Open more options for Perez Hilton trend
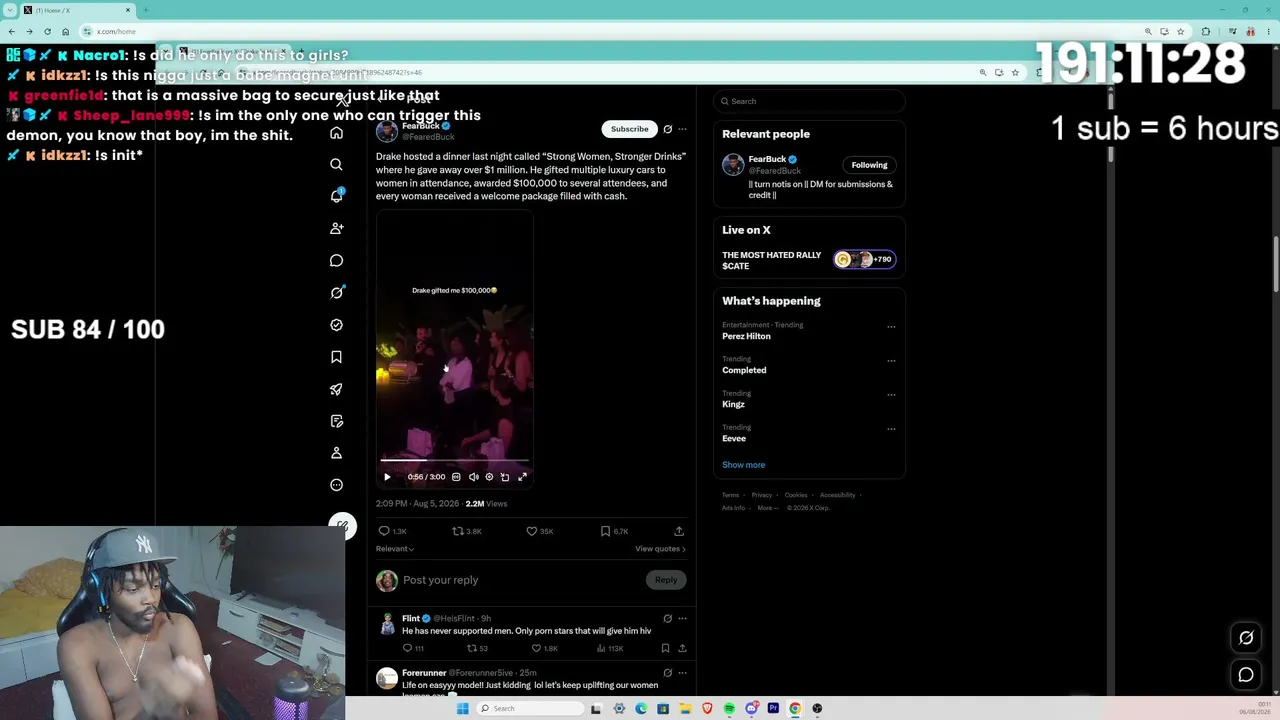The image size is (1280, 720). tap(891, 327)
